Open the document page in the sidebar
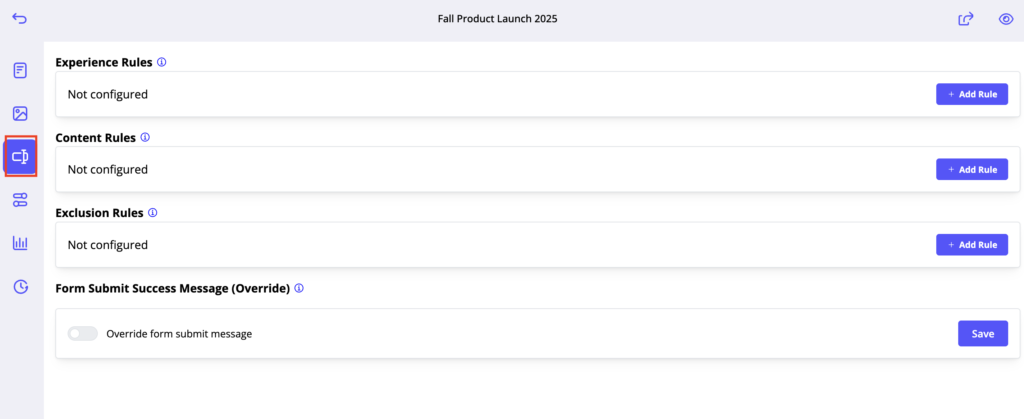The width and height of the screenshot is (1024, 419). (x=20, y=70)
